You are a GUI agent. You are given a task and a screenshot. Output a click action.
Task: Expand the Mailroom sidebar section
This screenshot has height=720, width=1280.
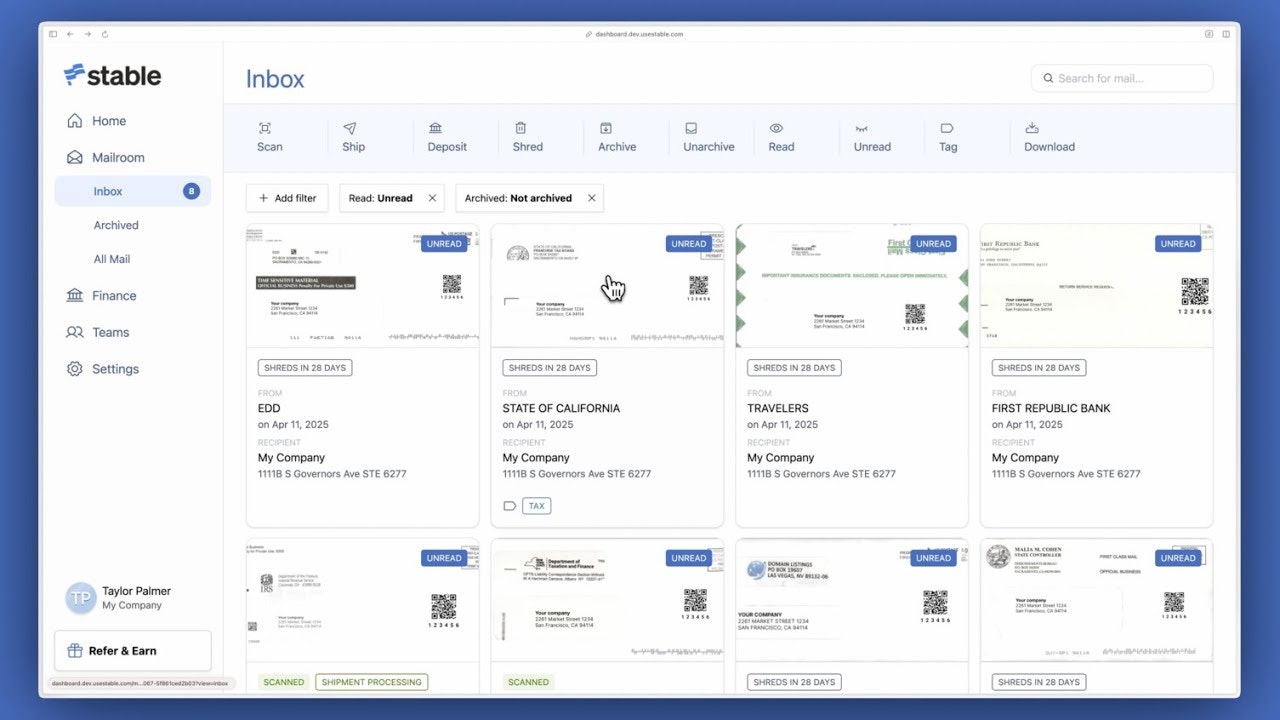[118, 157]
